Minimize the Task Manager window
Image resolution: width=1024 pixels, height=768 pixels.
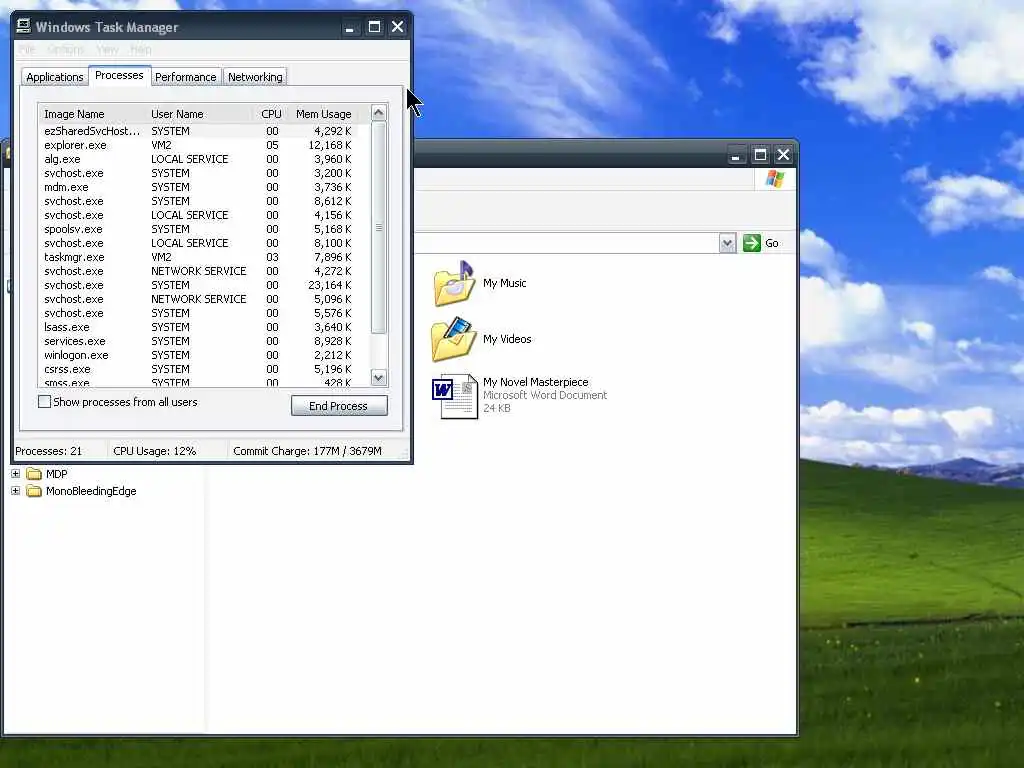[350, 27]
